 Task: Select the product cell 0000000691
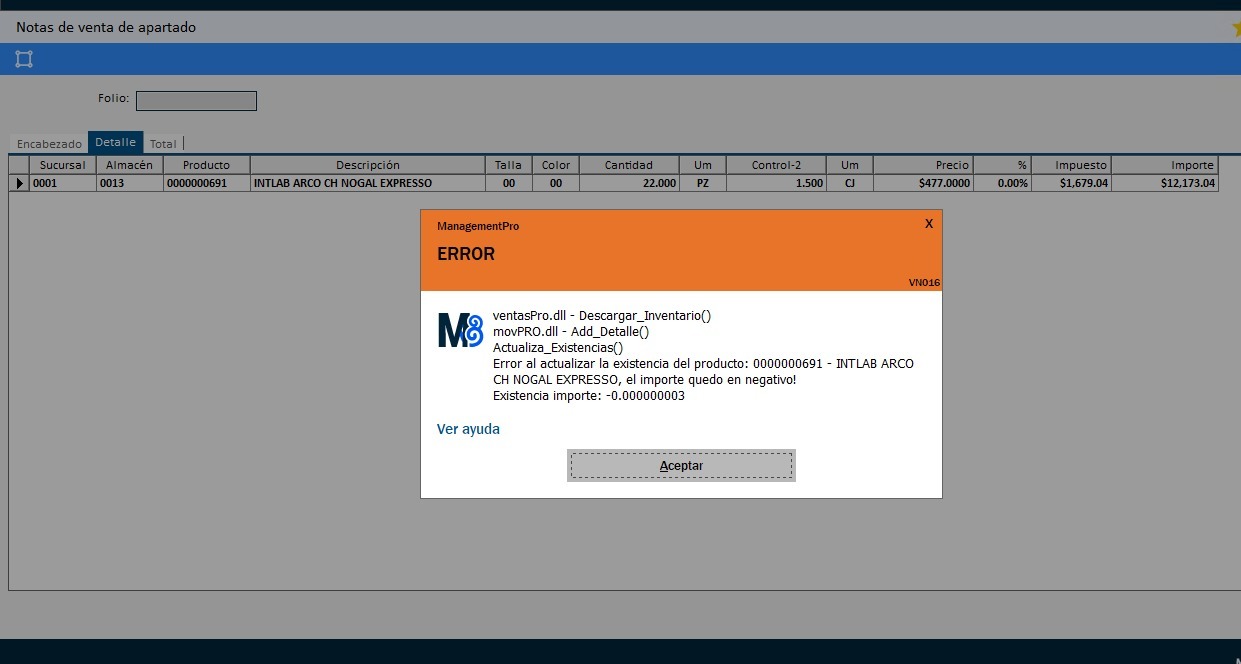(206, 183)
